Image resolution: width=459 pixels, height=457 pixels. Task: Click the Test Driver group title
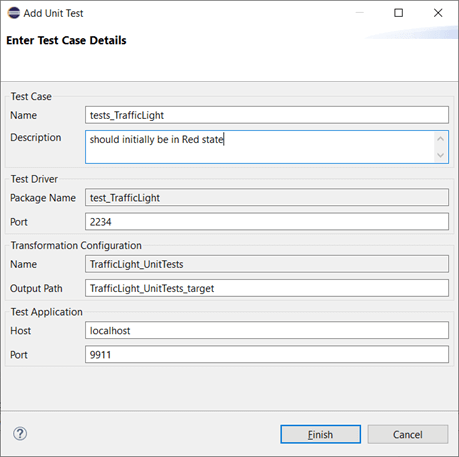[x=34, y=179]
